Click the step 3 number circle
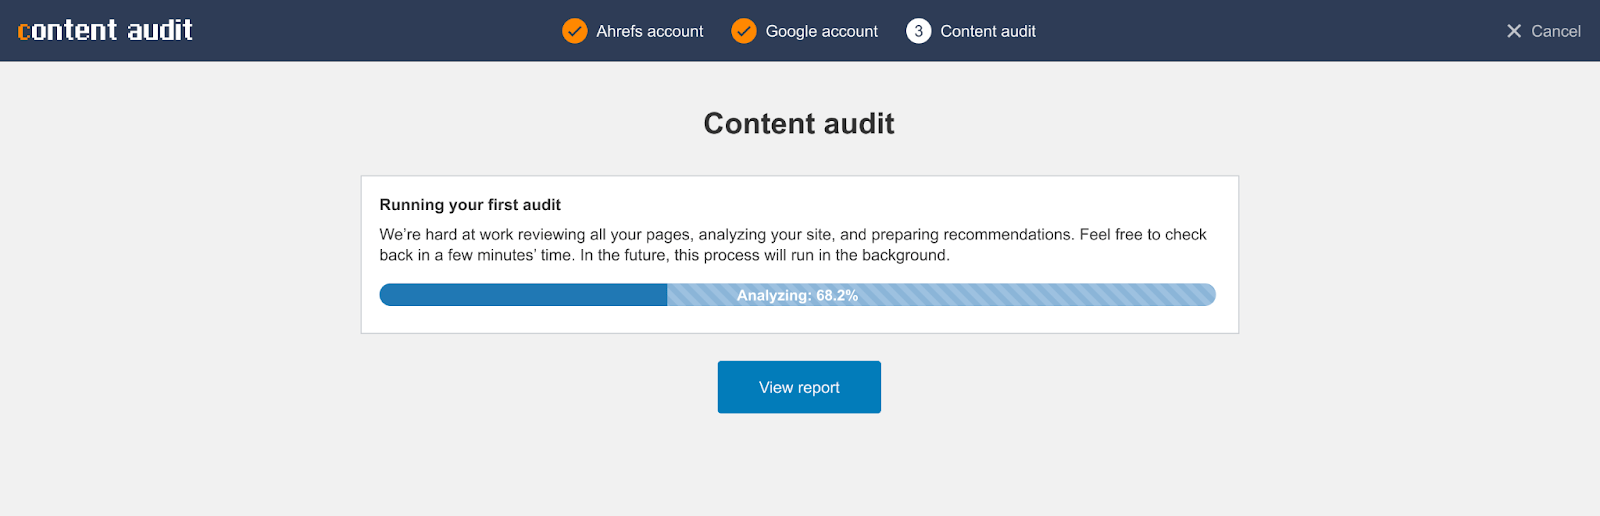The image size is (1600, 516). (918, 31)
